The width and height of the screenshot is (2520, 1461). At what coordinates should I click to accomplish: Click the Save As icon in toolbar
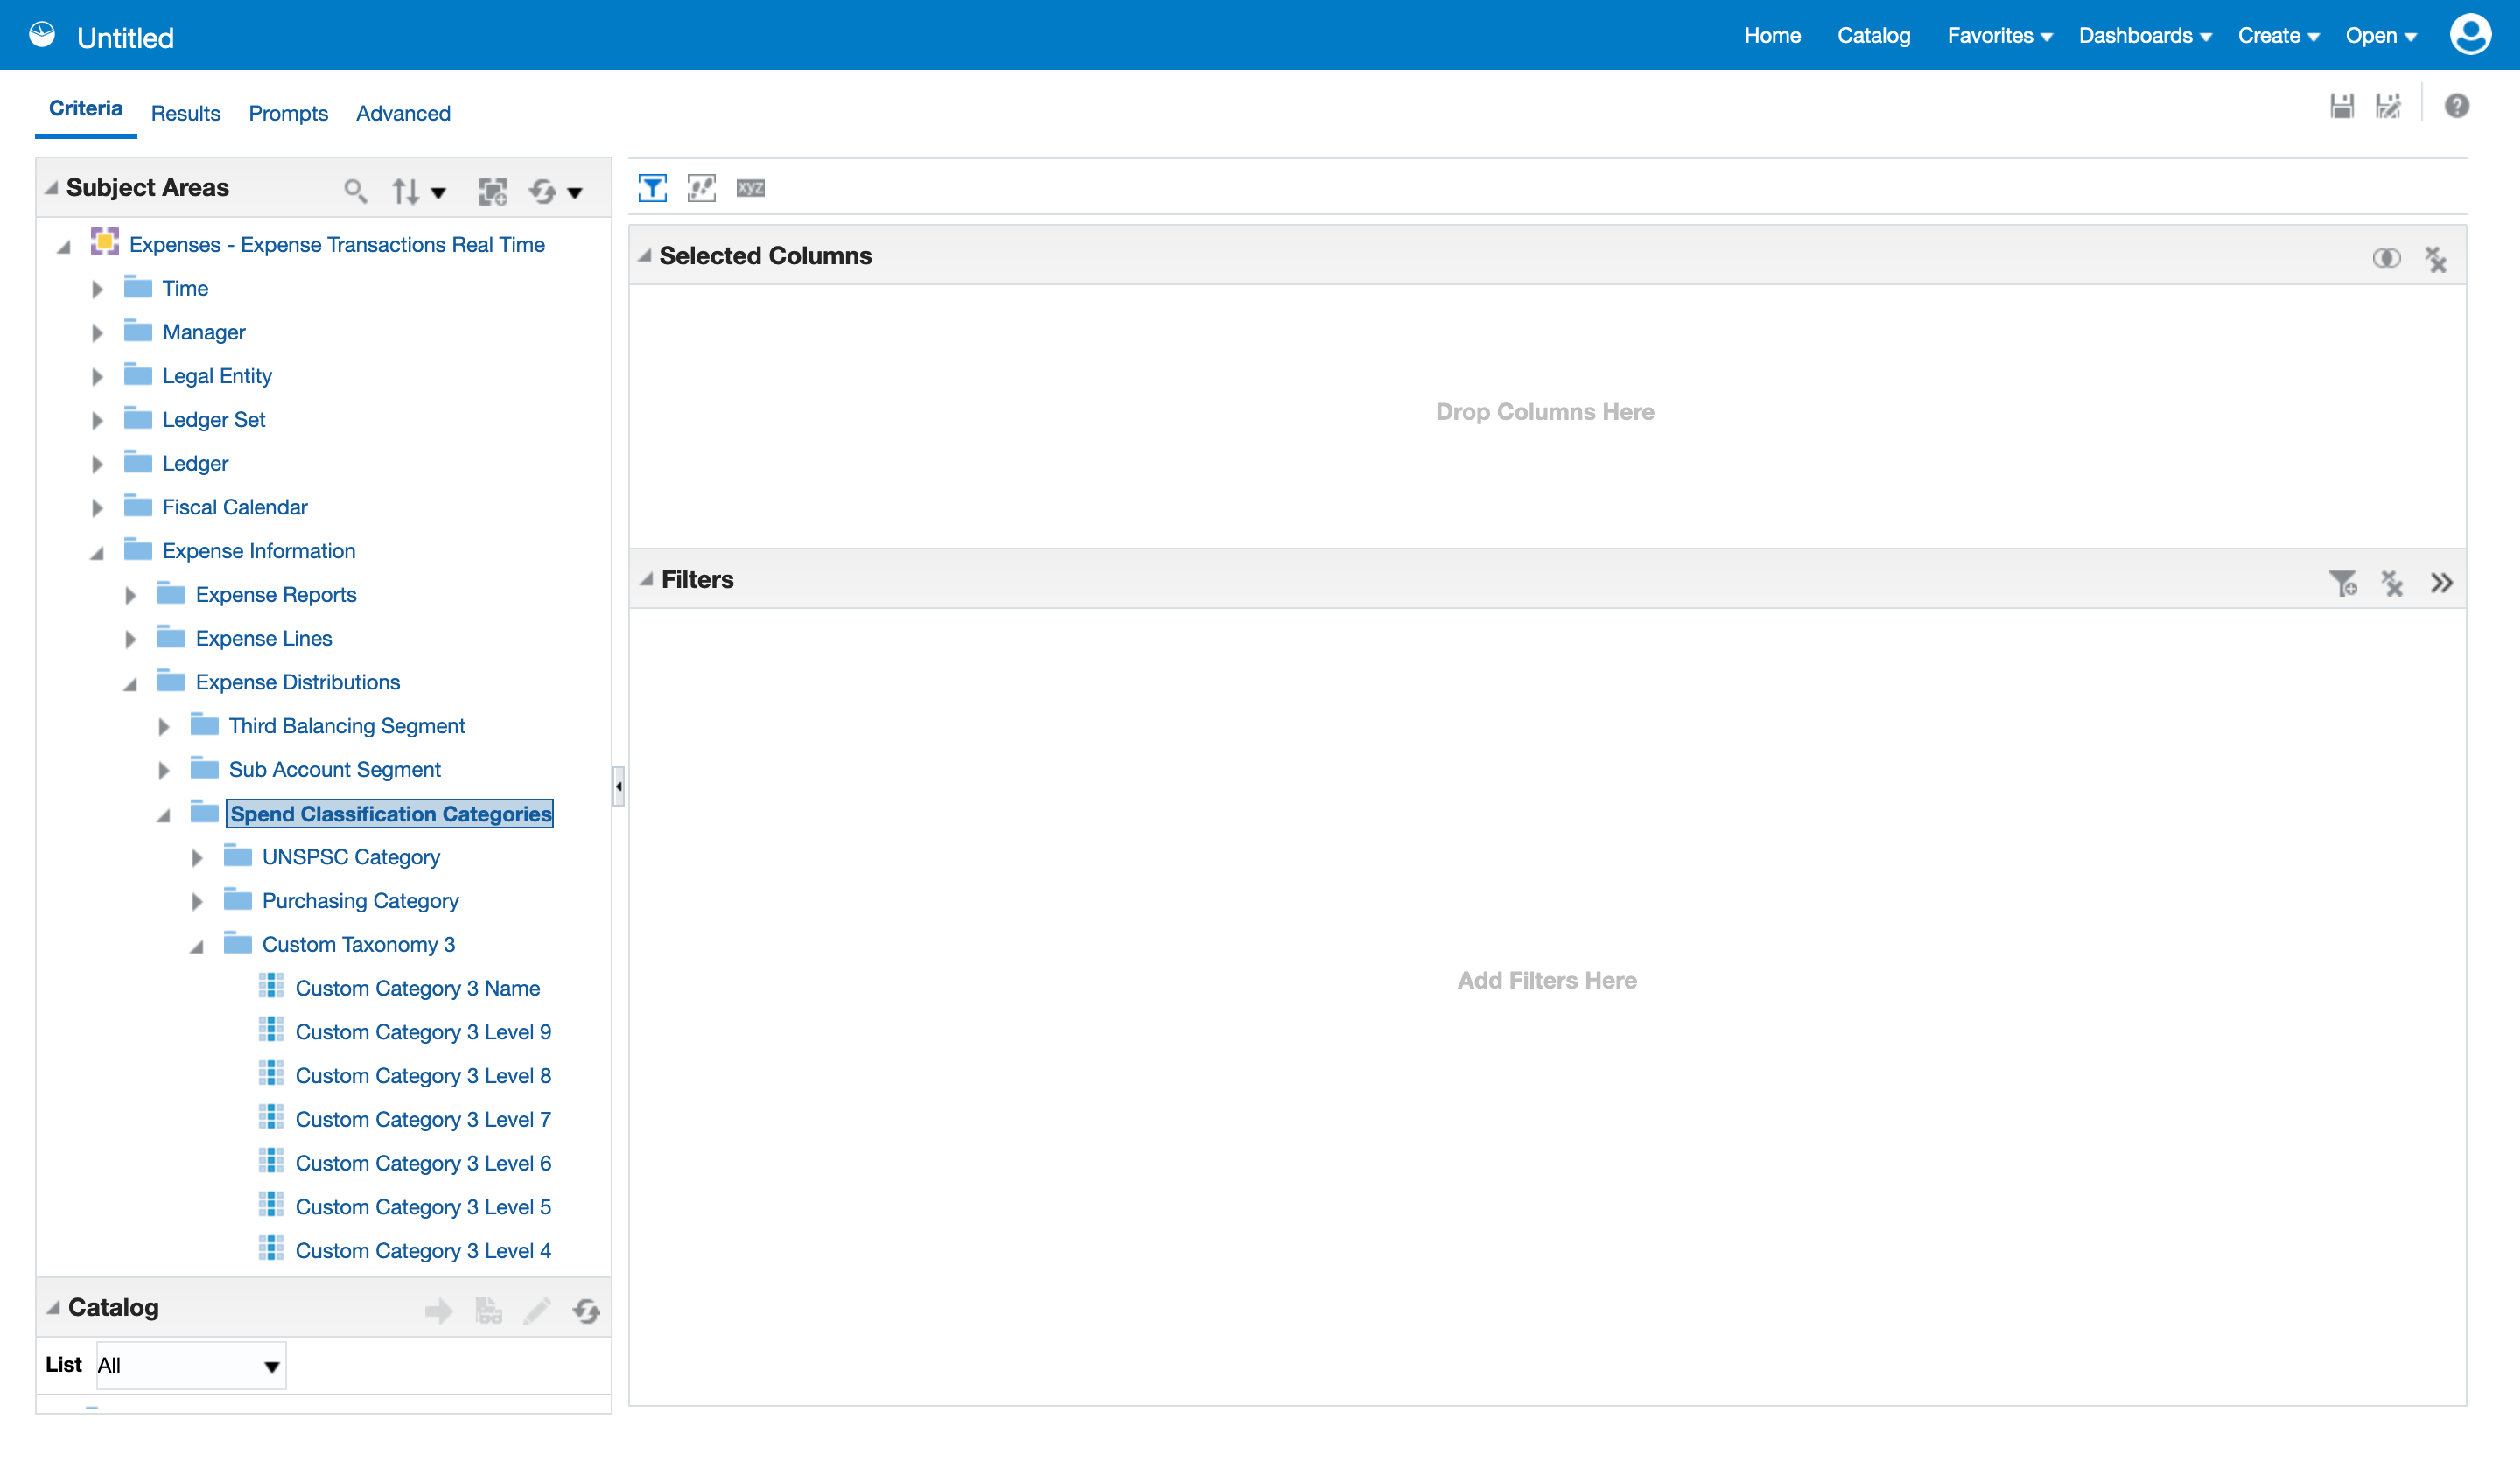coord(2388,106)
